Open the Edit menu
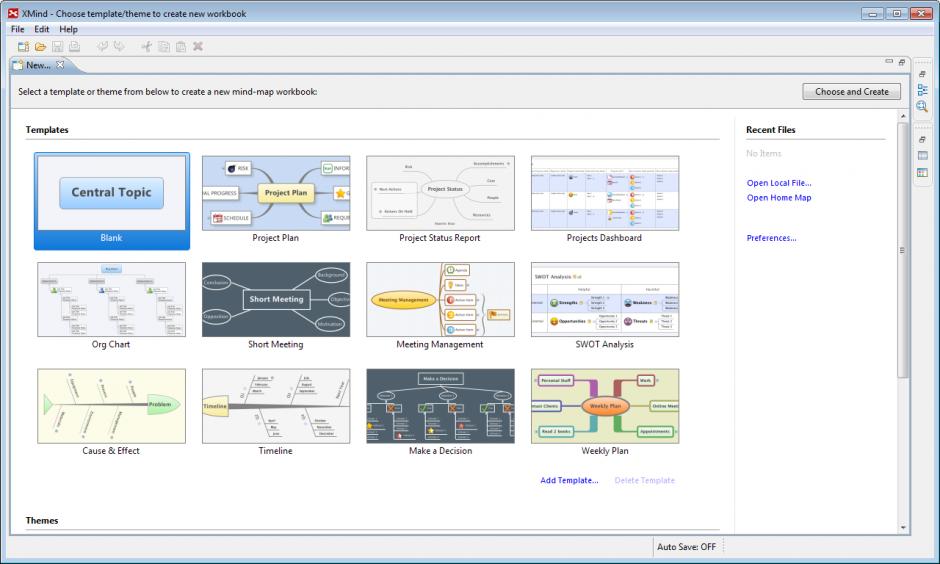The image size is (940, 564). click(41, 29)
